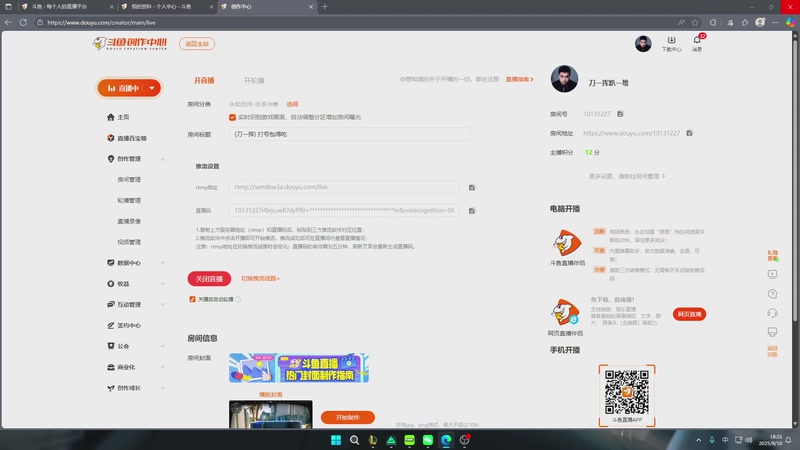The height and width of the screenshot is (450, 800).
Task: Copy the 直播码 stream key
Action: [472, 211]
